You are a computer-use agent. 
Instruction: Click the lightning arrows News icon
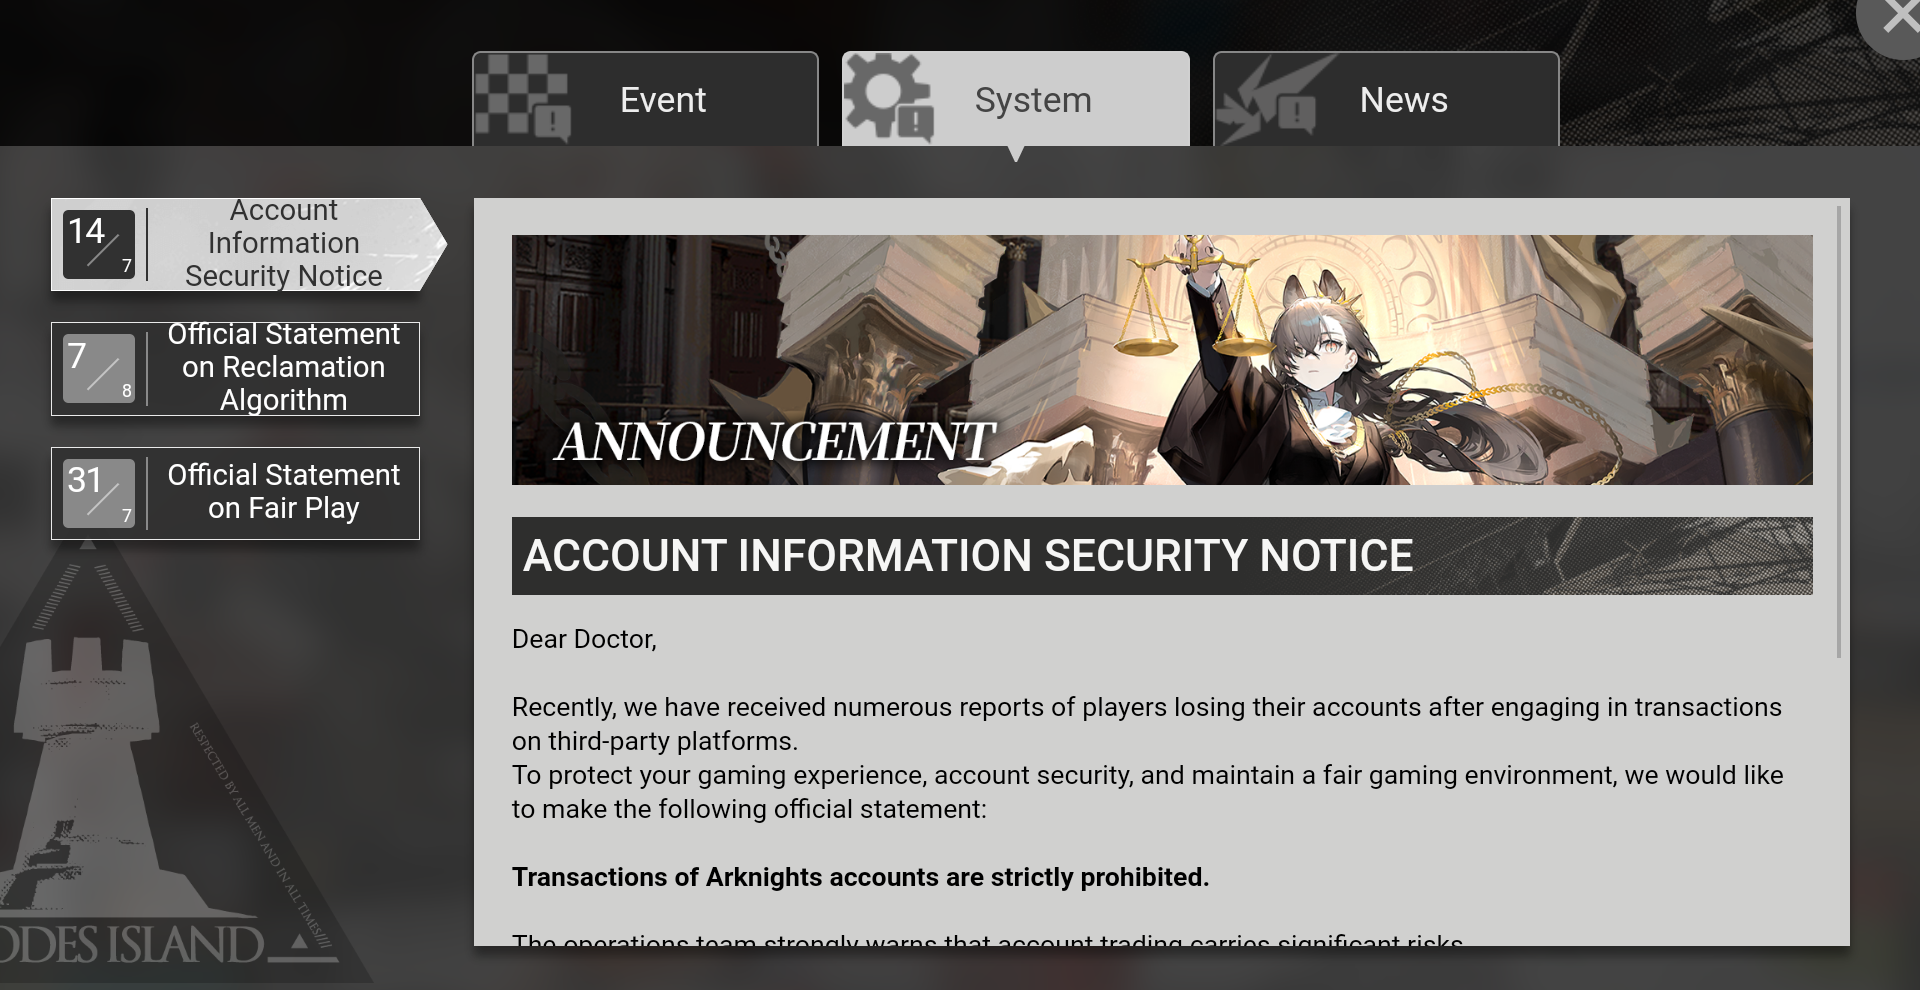1268,99
